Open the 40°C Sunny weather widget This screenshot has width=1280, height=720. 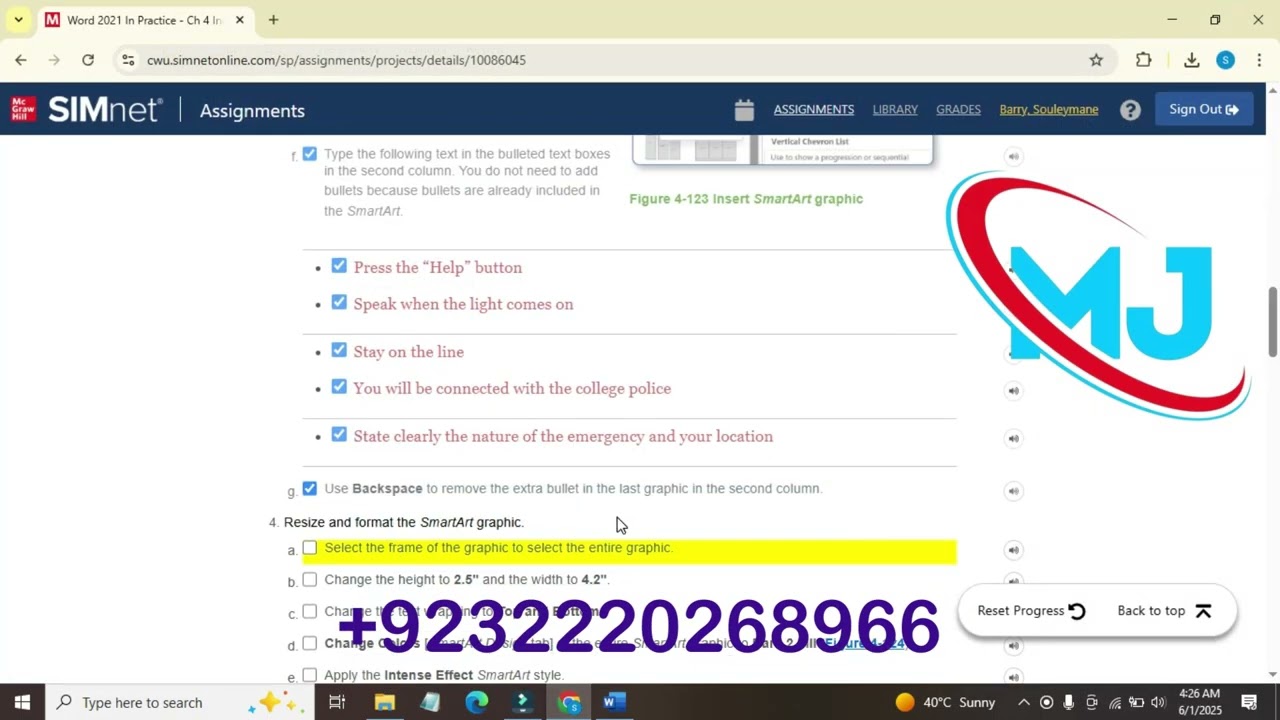[x=945, y=702]
